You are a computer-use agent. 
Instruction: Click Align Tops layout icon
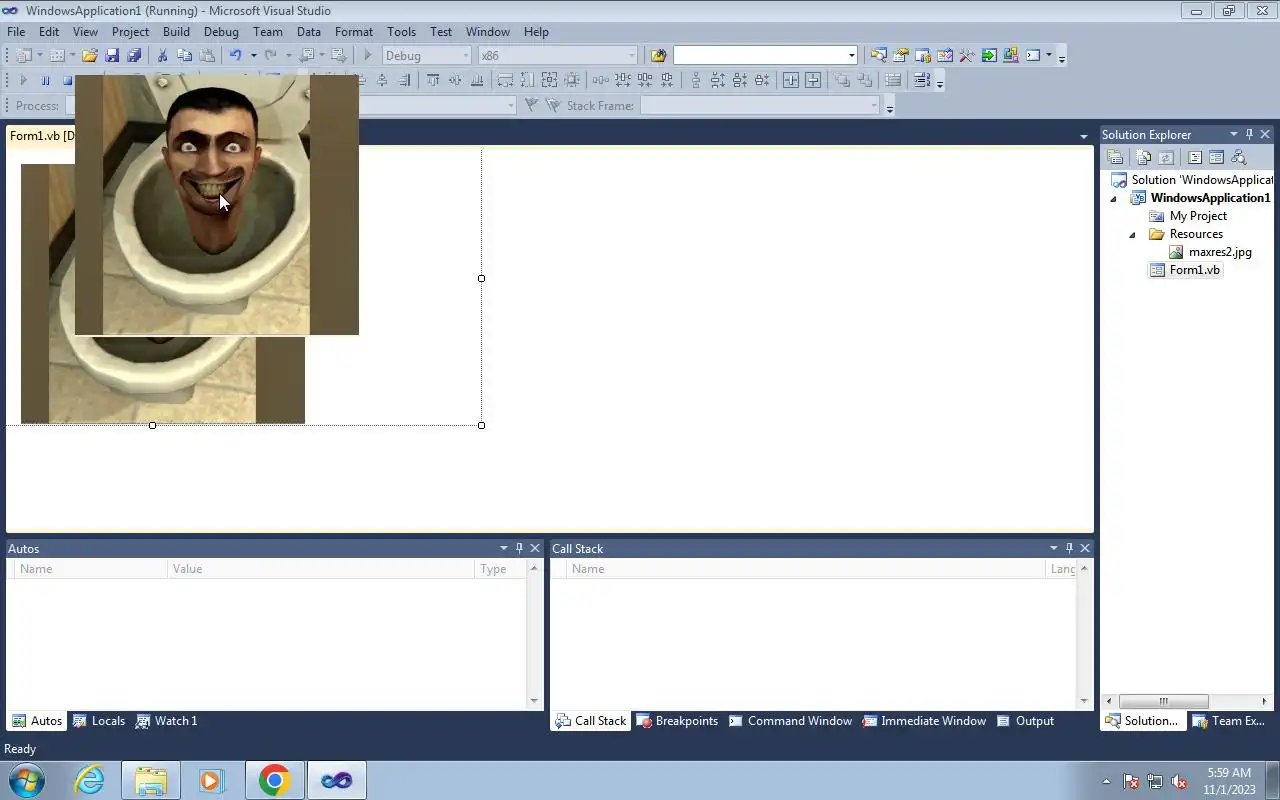[x=433, y=81]
